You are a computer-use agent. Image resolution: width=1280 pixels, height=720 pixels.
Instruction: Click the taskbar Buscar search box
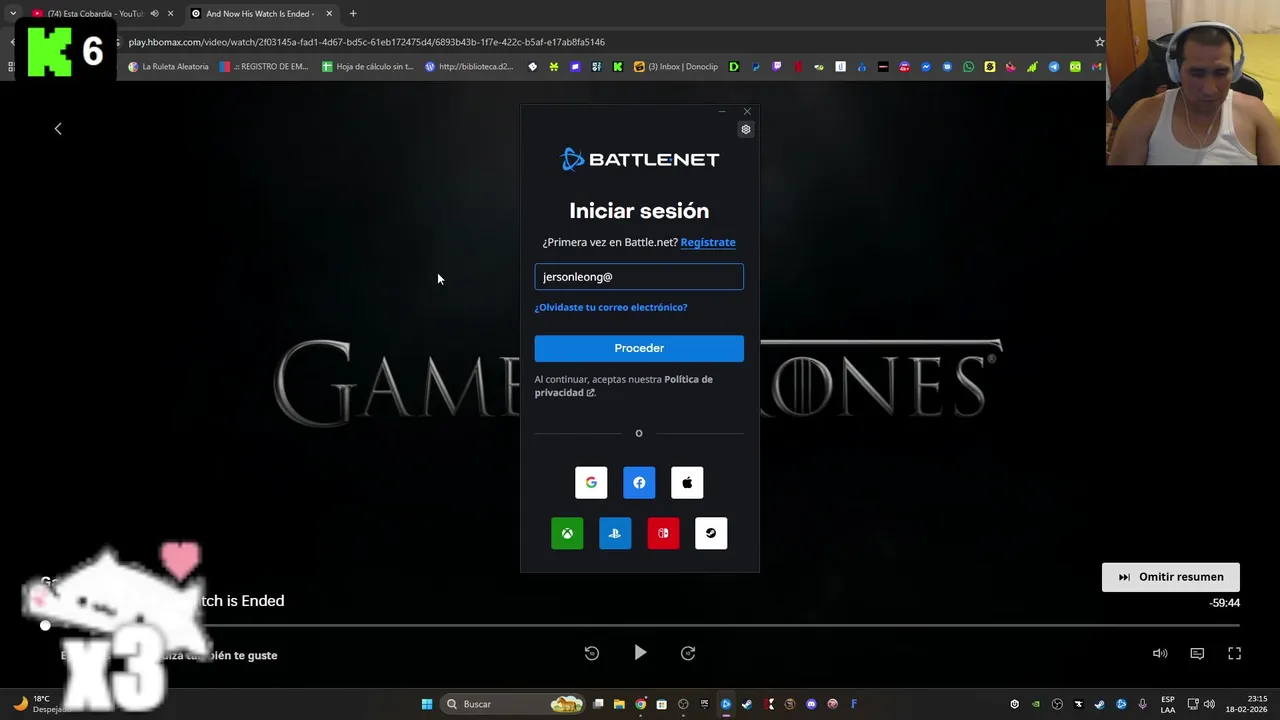[512, 704]
